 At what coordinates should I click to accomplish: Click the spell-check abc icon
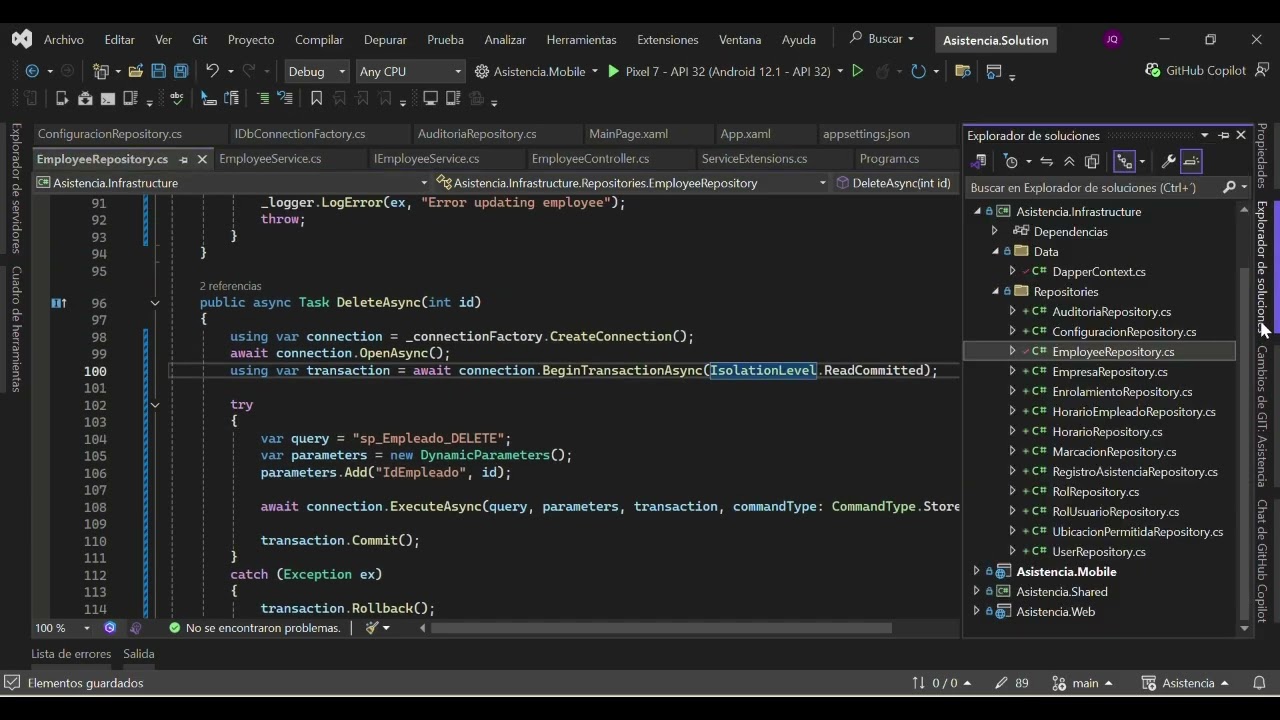[x=178, y=98]
